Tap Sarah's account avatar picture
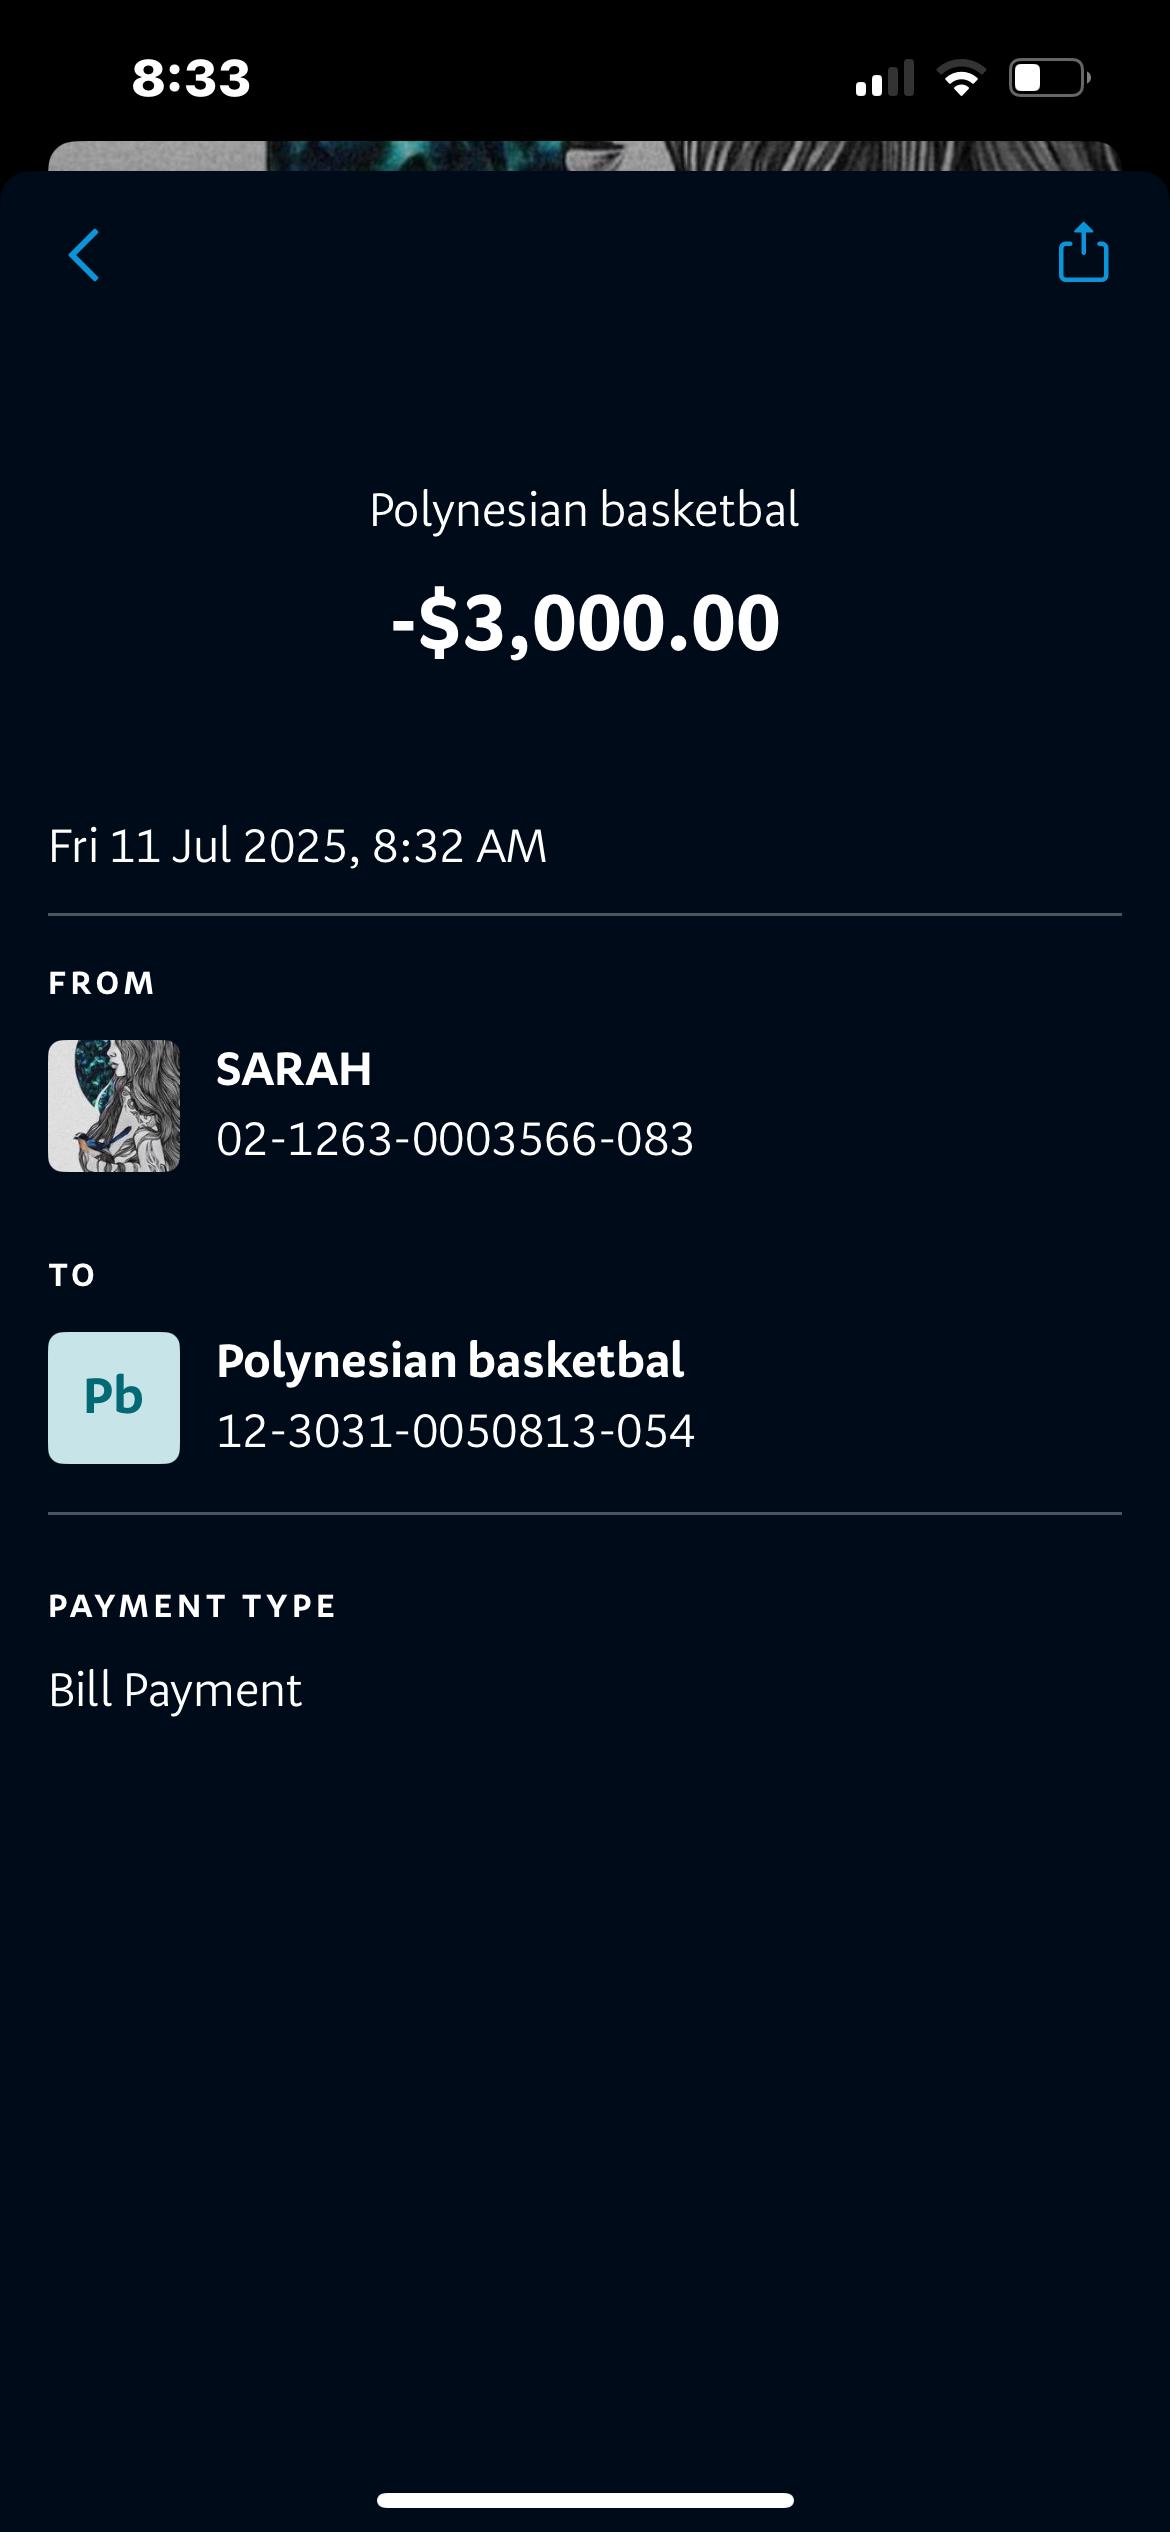 point(114,1105)
